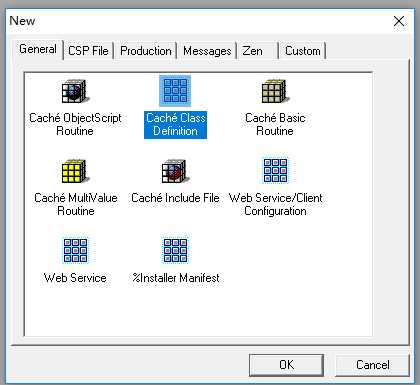Choose the Caché Class Definition icon
Image resolution: width=420 pixels, height=385 pixels.
click(175, 90)
